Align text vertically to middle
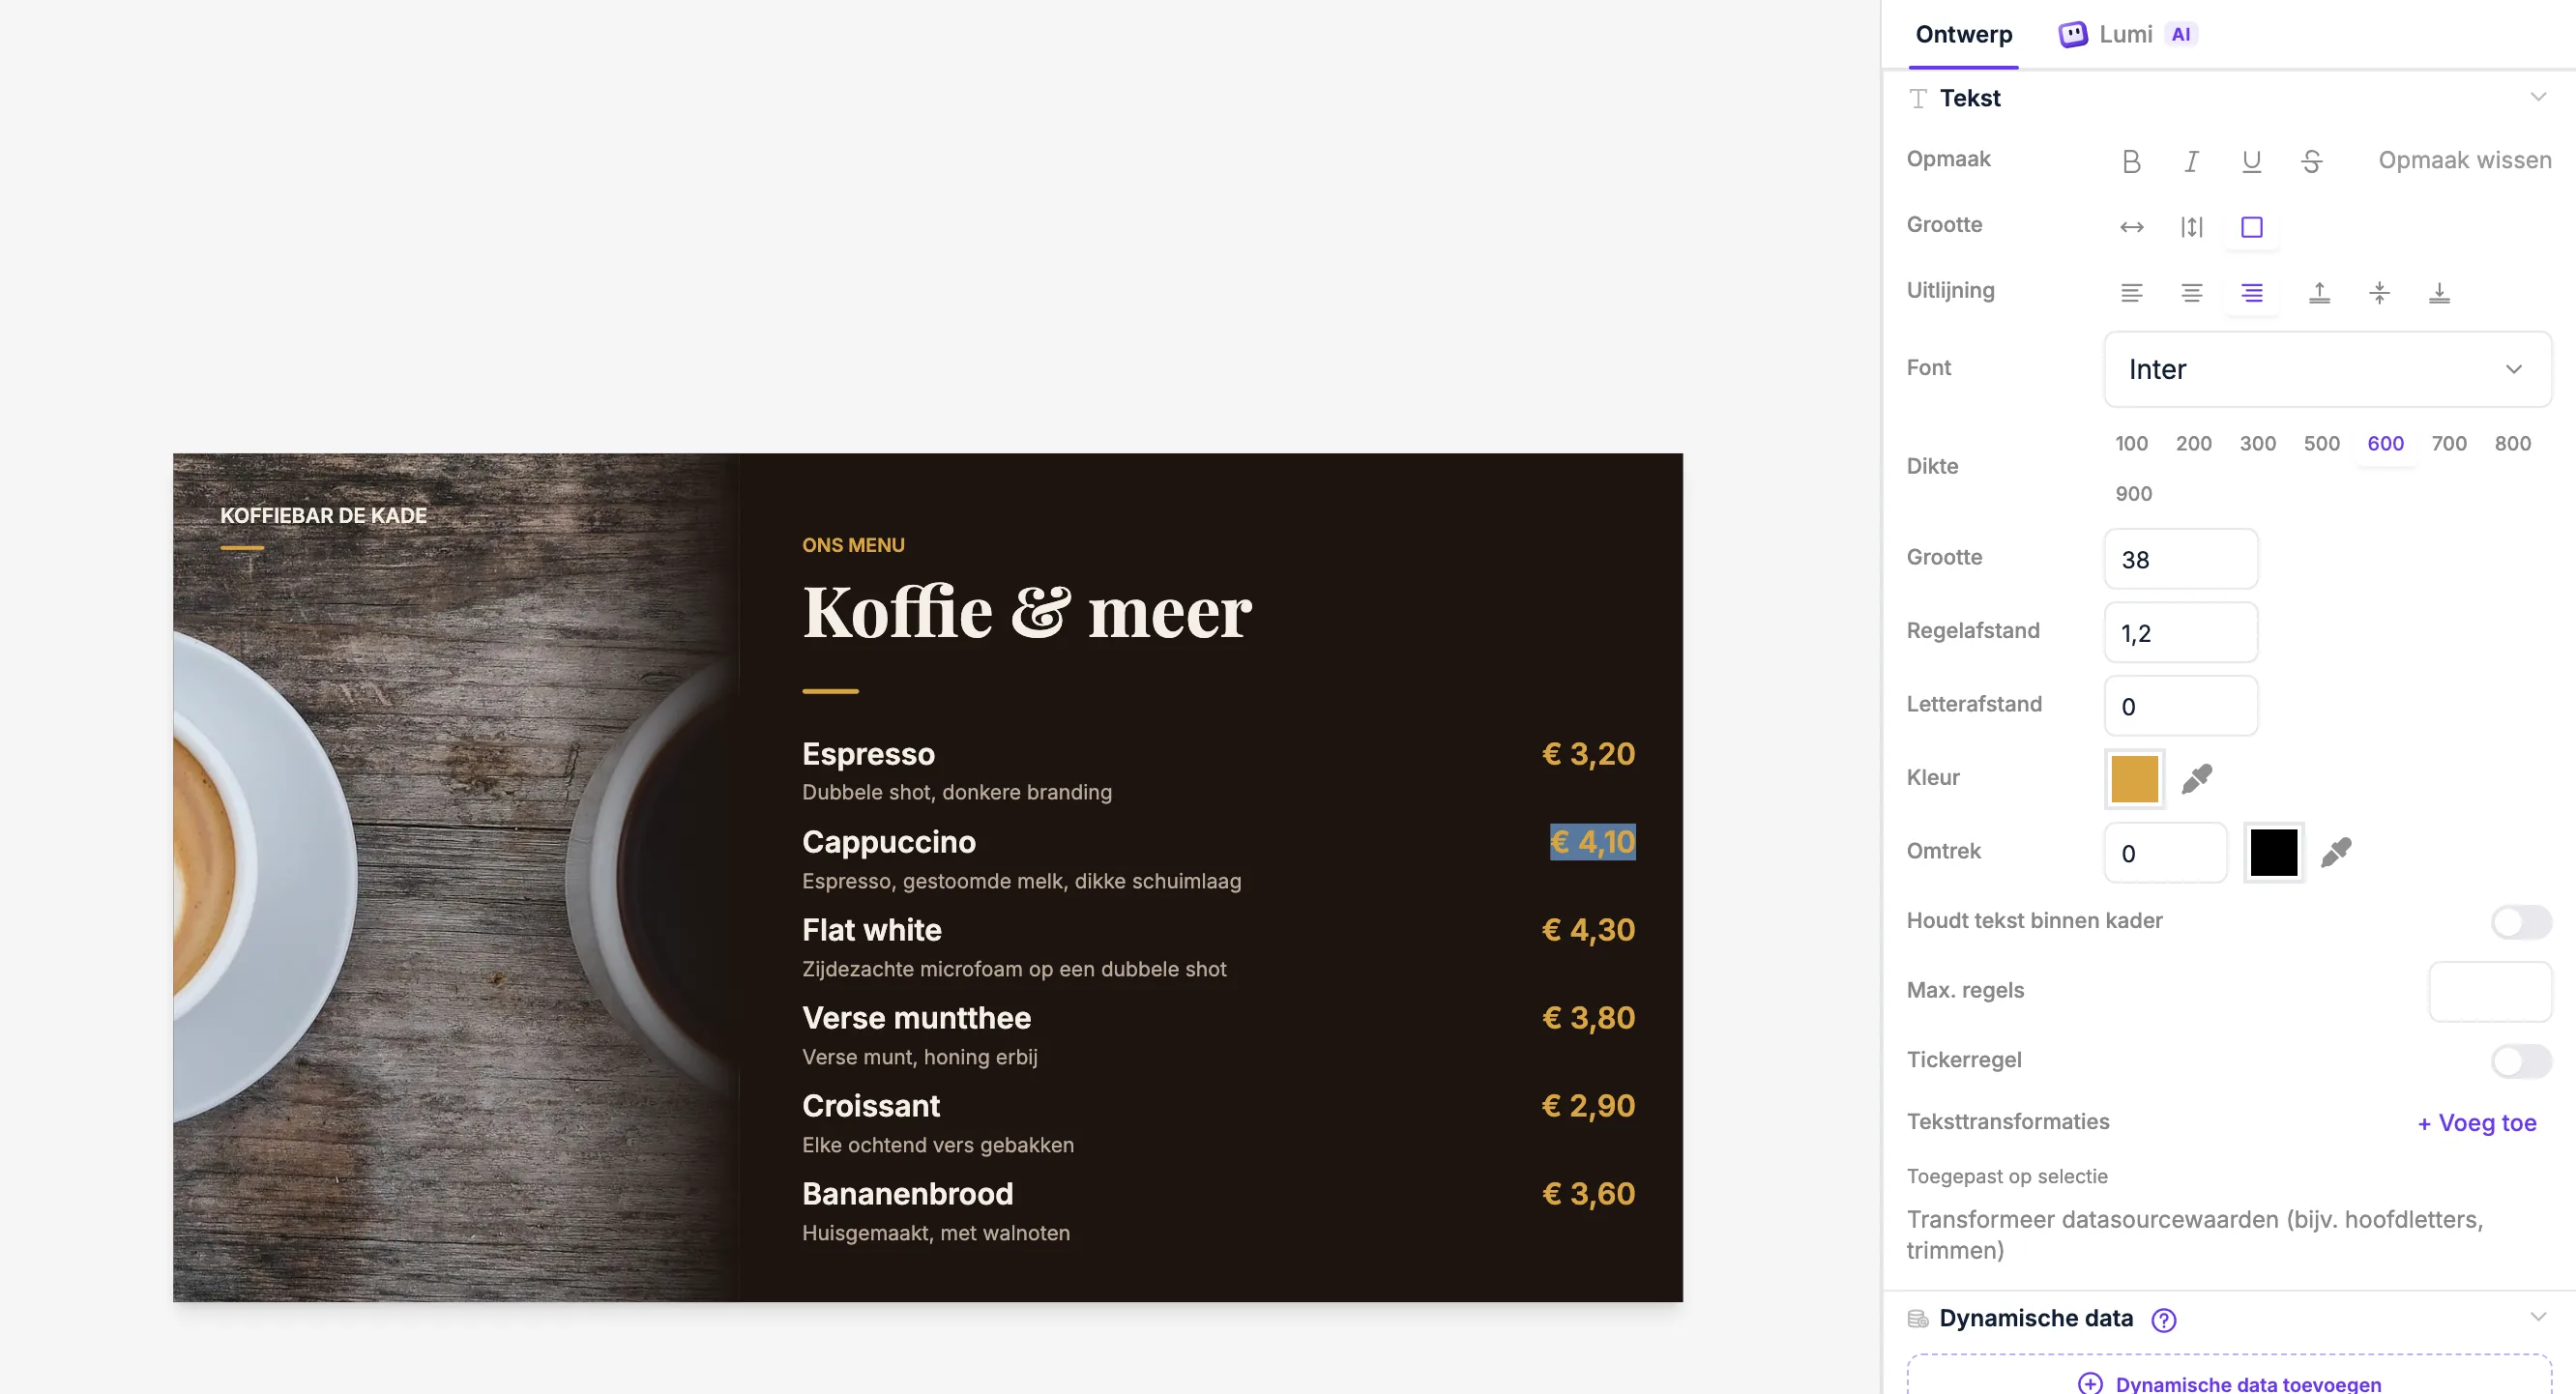This screenshot has width=2576, height=1394. (x=2379, y=293)
